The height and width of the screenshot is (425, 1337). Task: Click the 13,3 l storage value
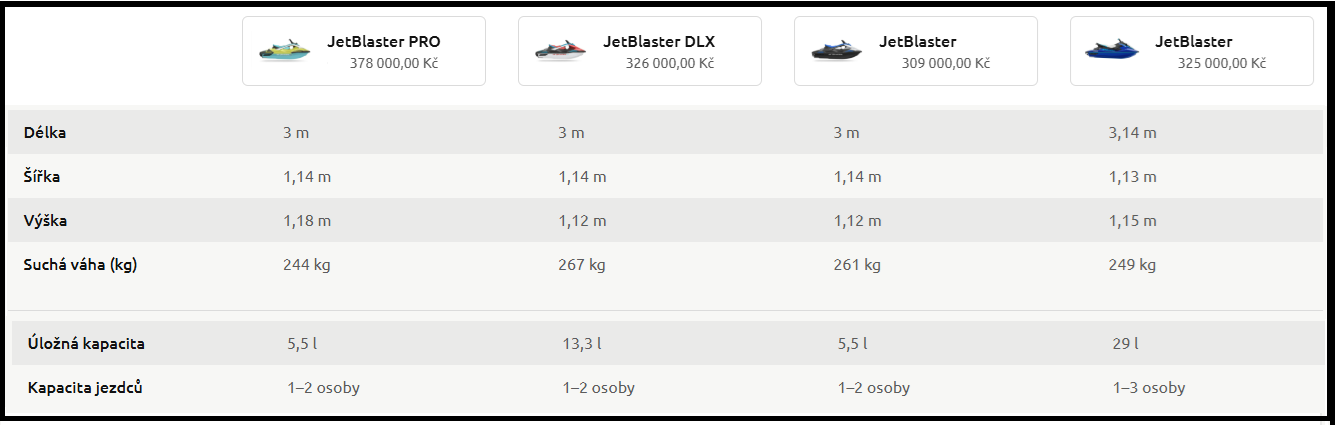click(582, 343)
